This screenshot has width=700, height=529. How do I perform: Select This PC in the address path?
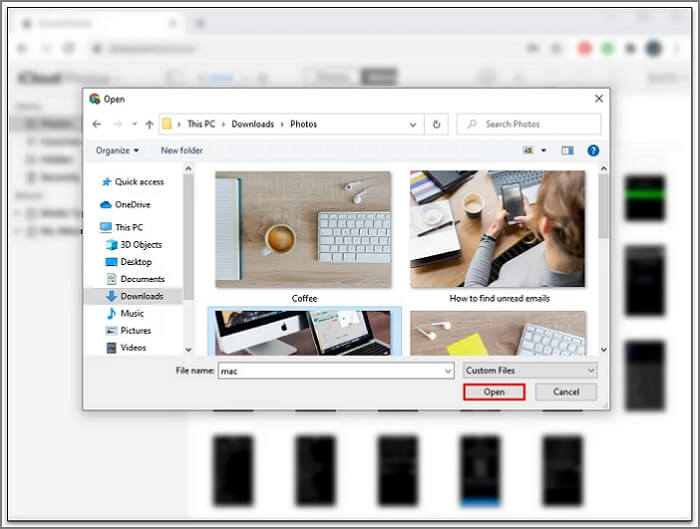(201, 124)
